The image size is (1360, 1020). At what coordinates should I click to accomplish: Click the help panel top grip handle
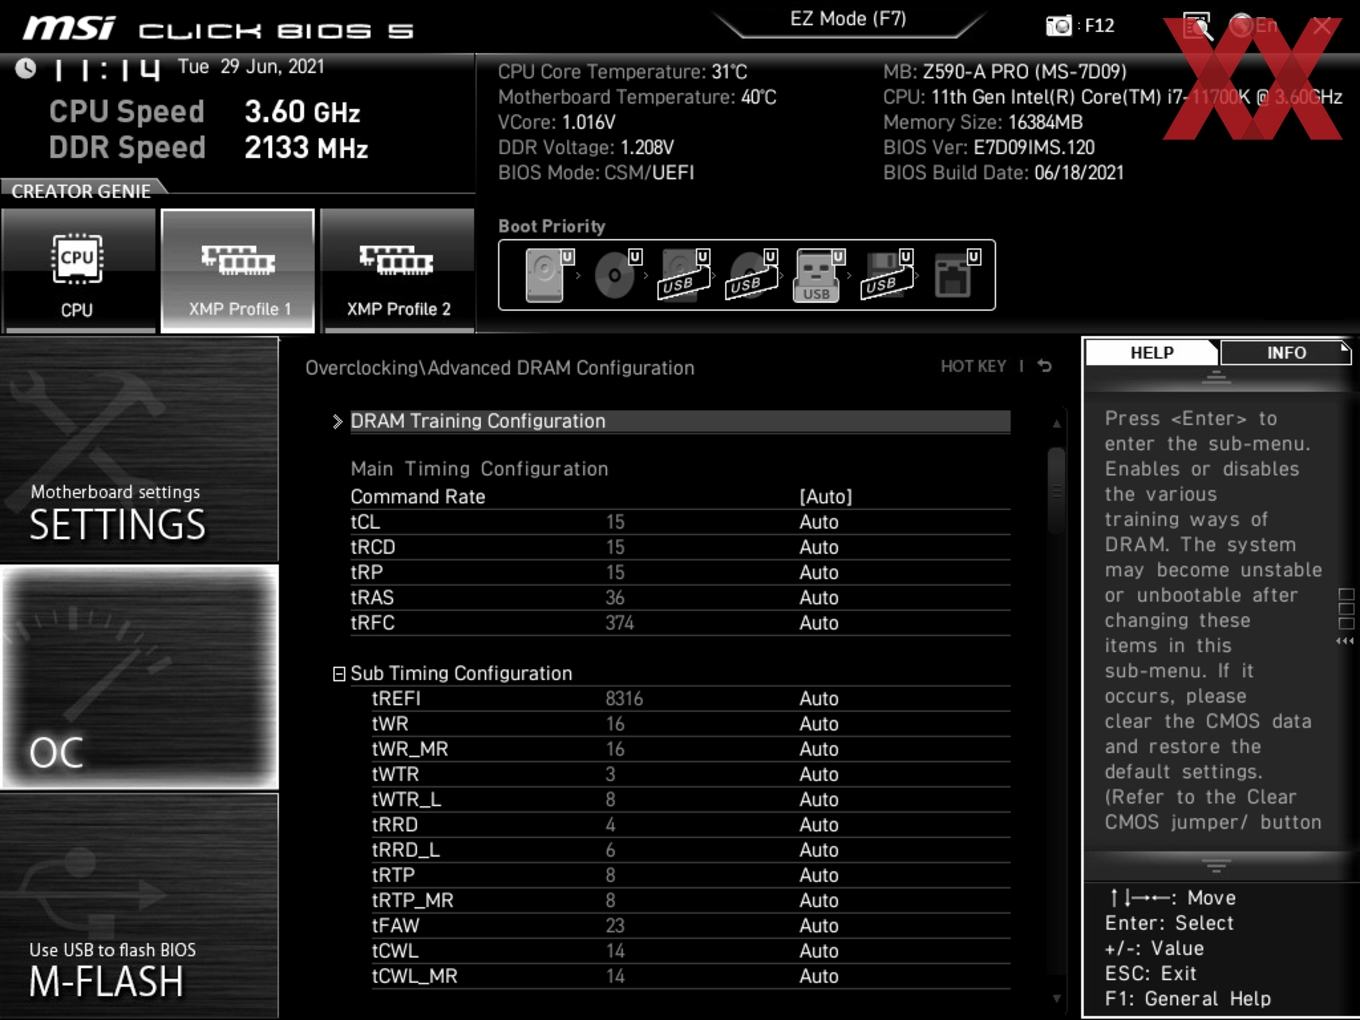click(x=1216, y=377)
